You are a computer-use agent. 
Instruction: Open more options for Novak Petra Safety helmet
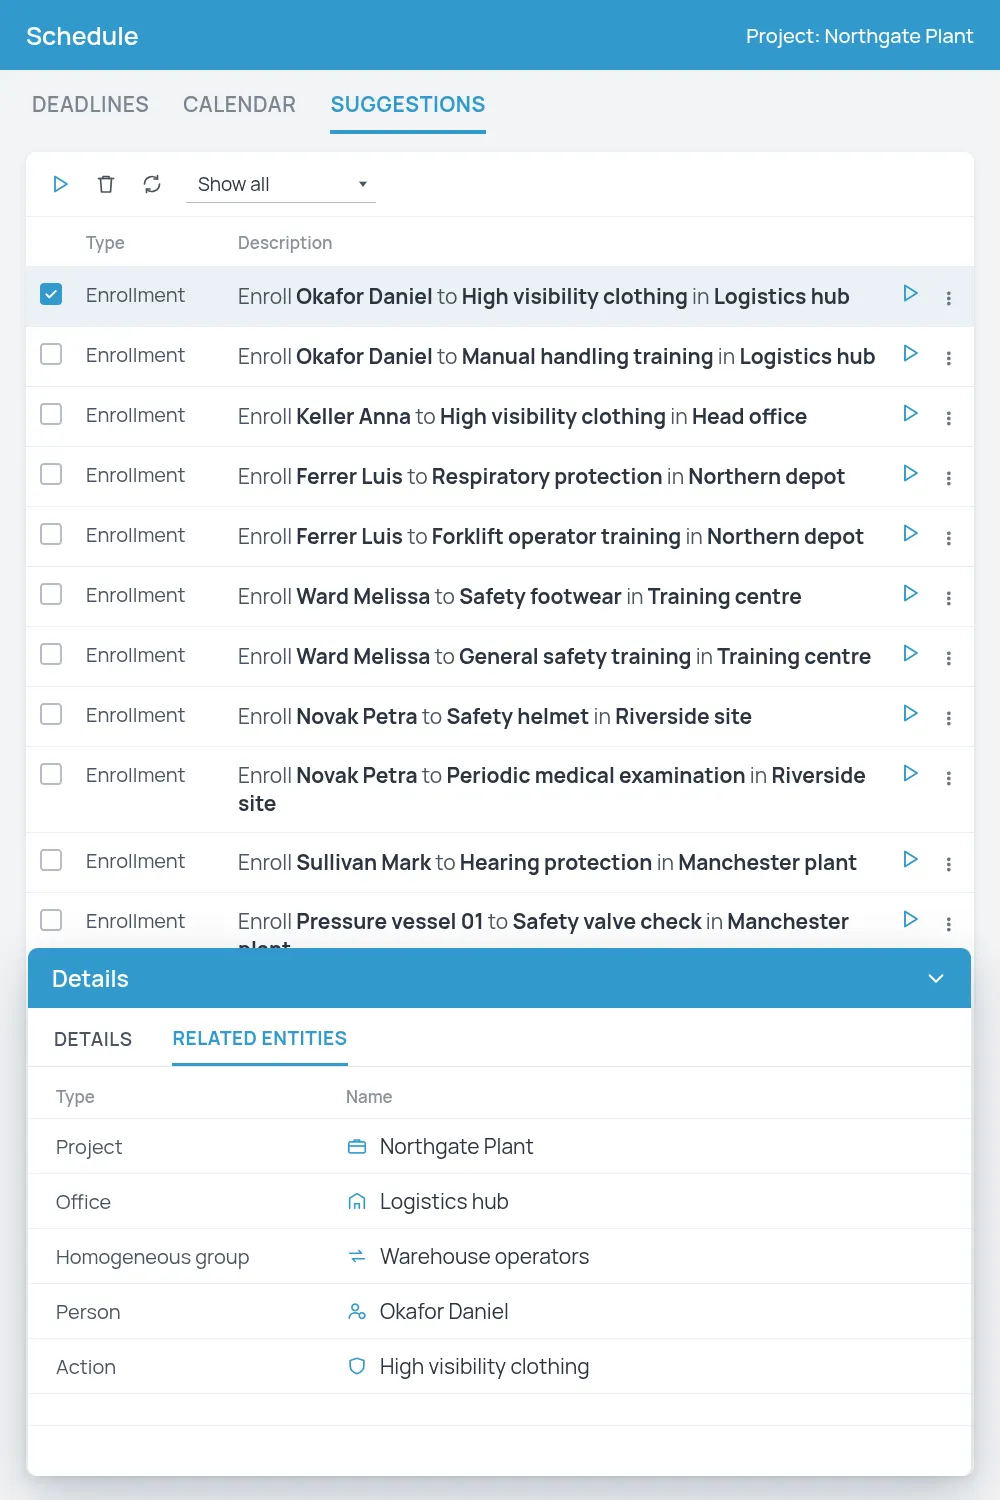(x=948, y=718)
